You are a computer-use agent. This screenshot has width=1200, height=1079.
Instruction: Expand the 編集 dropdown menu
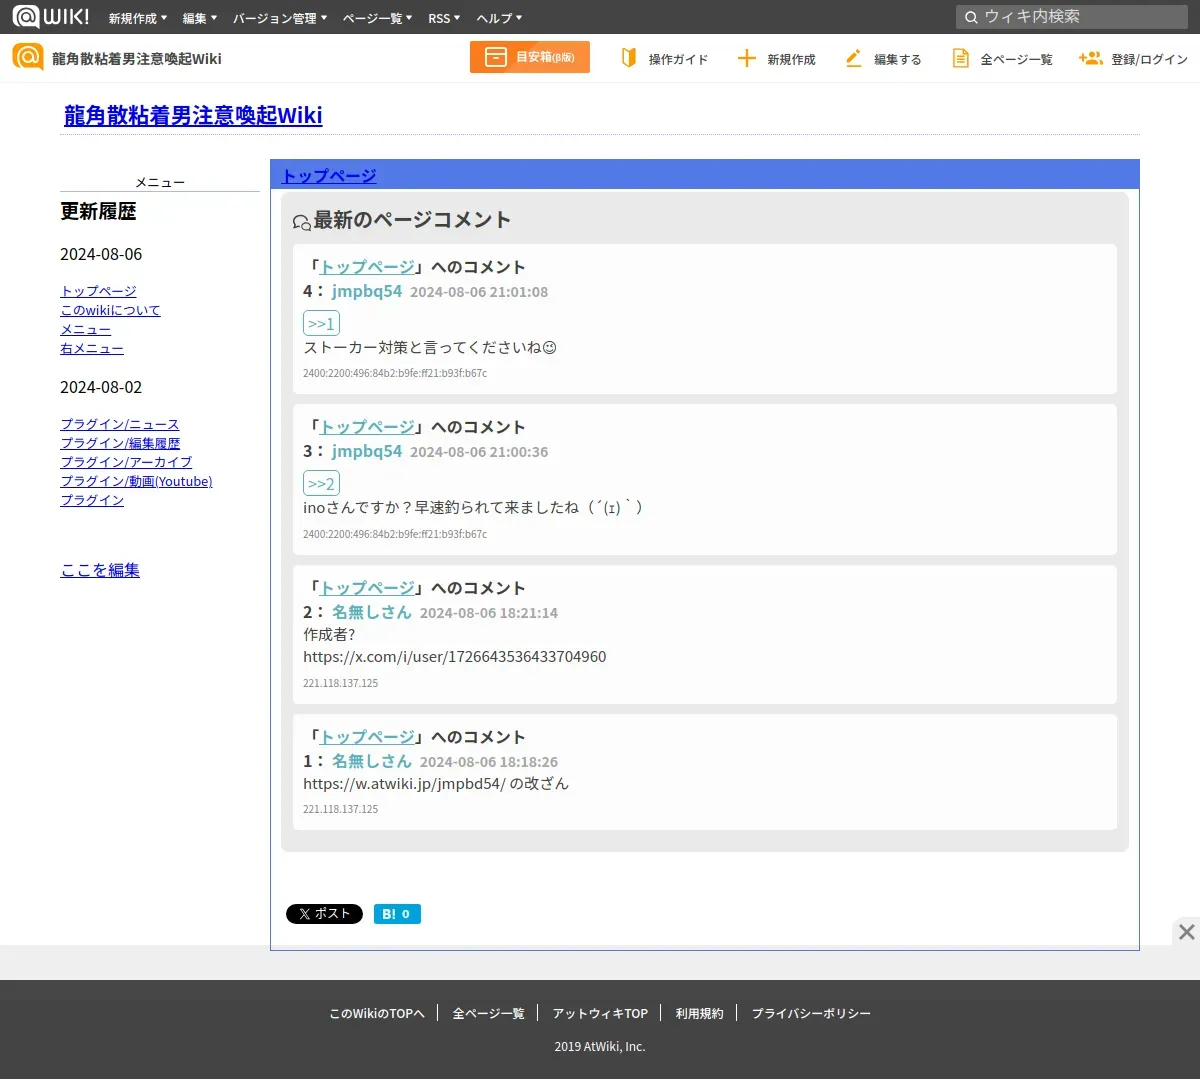(200, 18)
